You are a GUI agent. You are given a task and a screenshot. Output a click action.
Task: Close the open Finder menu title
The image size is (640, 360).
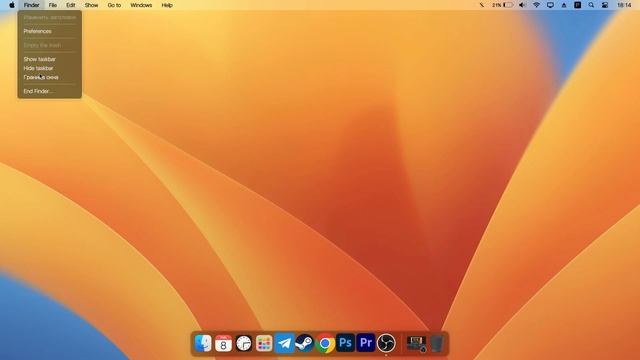click(x=31, y=5)
